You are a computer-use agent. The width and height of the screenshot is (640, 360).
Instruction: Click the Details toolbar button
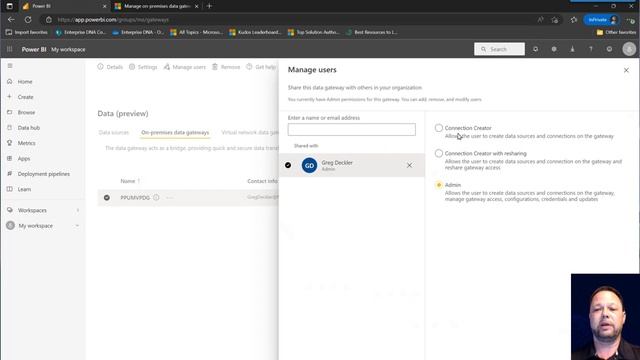click(110, 67)
